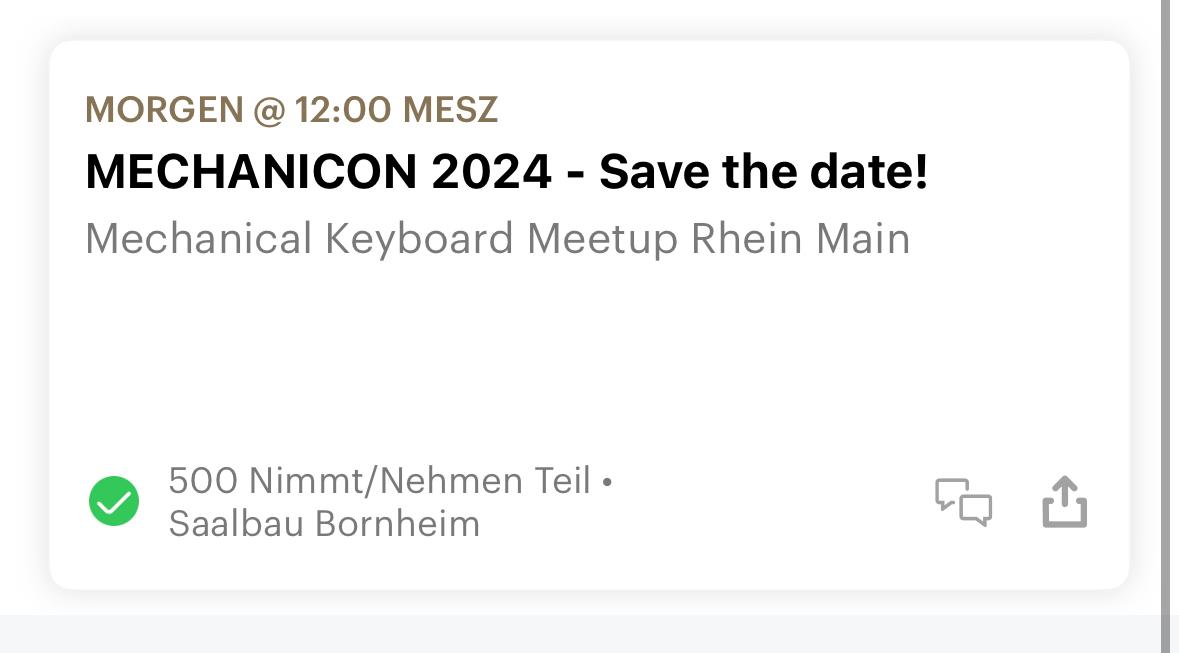Open the Saalbau Bornheim location
The width and height of the screenshot is (1179, 653).
click(324, 524)
